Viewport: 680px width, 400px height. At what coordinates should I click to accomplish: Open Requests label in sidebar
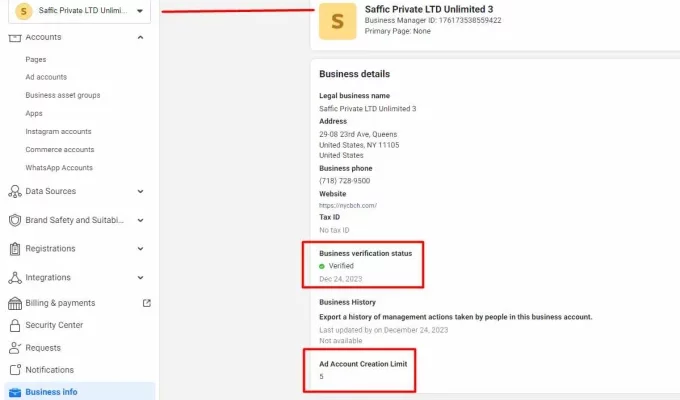[43, 348]
